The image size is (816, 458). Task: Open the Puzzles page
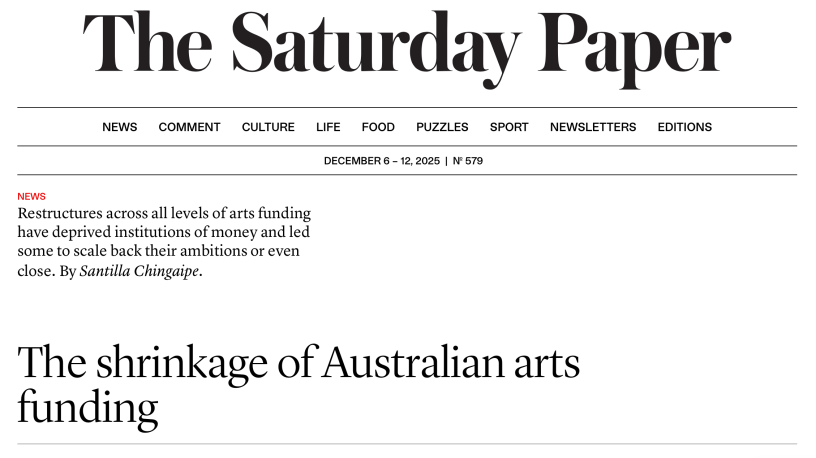[x=442, y=127]
